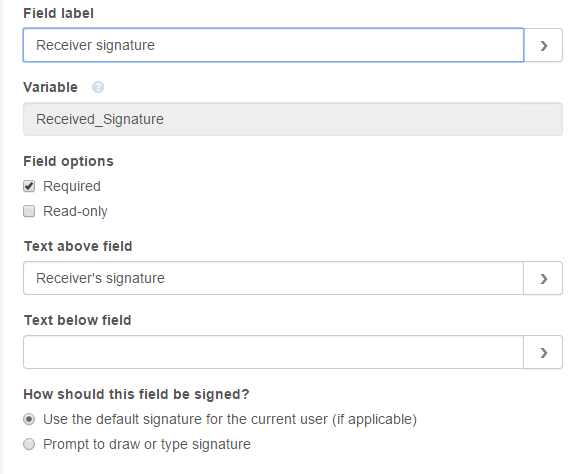Click the Received_Signature variable box
Image resolution: width=583 pixels, height=474 pixels.
[293, 119]
